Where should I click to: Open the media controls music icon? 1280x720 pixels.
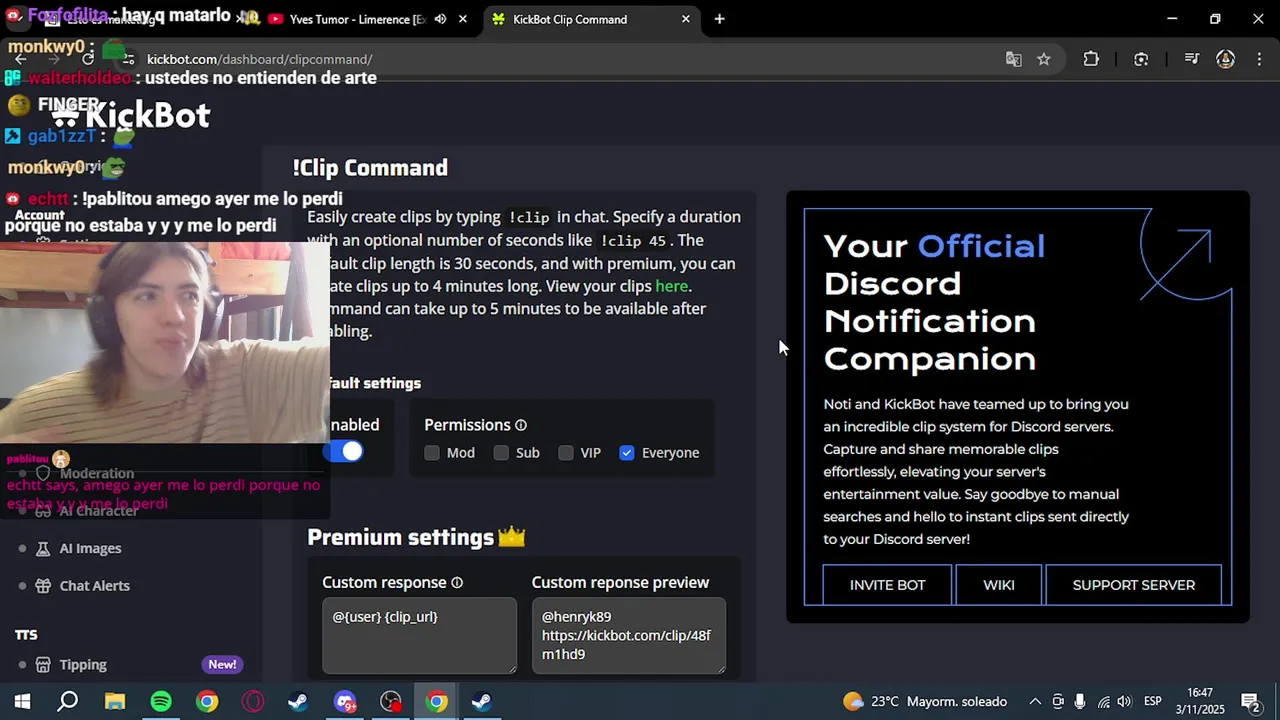click(1191, 59)
